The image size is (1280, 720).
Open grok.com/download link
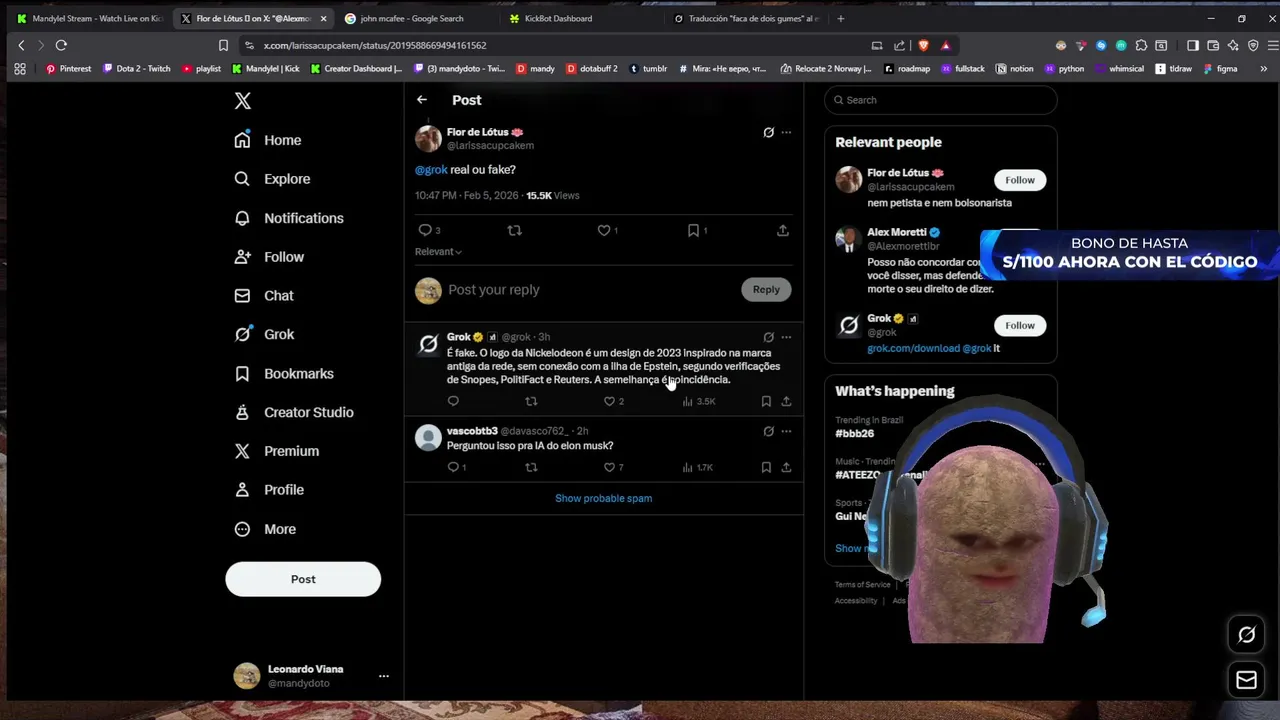[913, 348]
